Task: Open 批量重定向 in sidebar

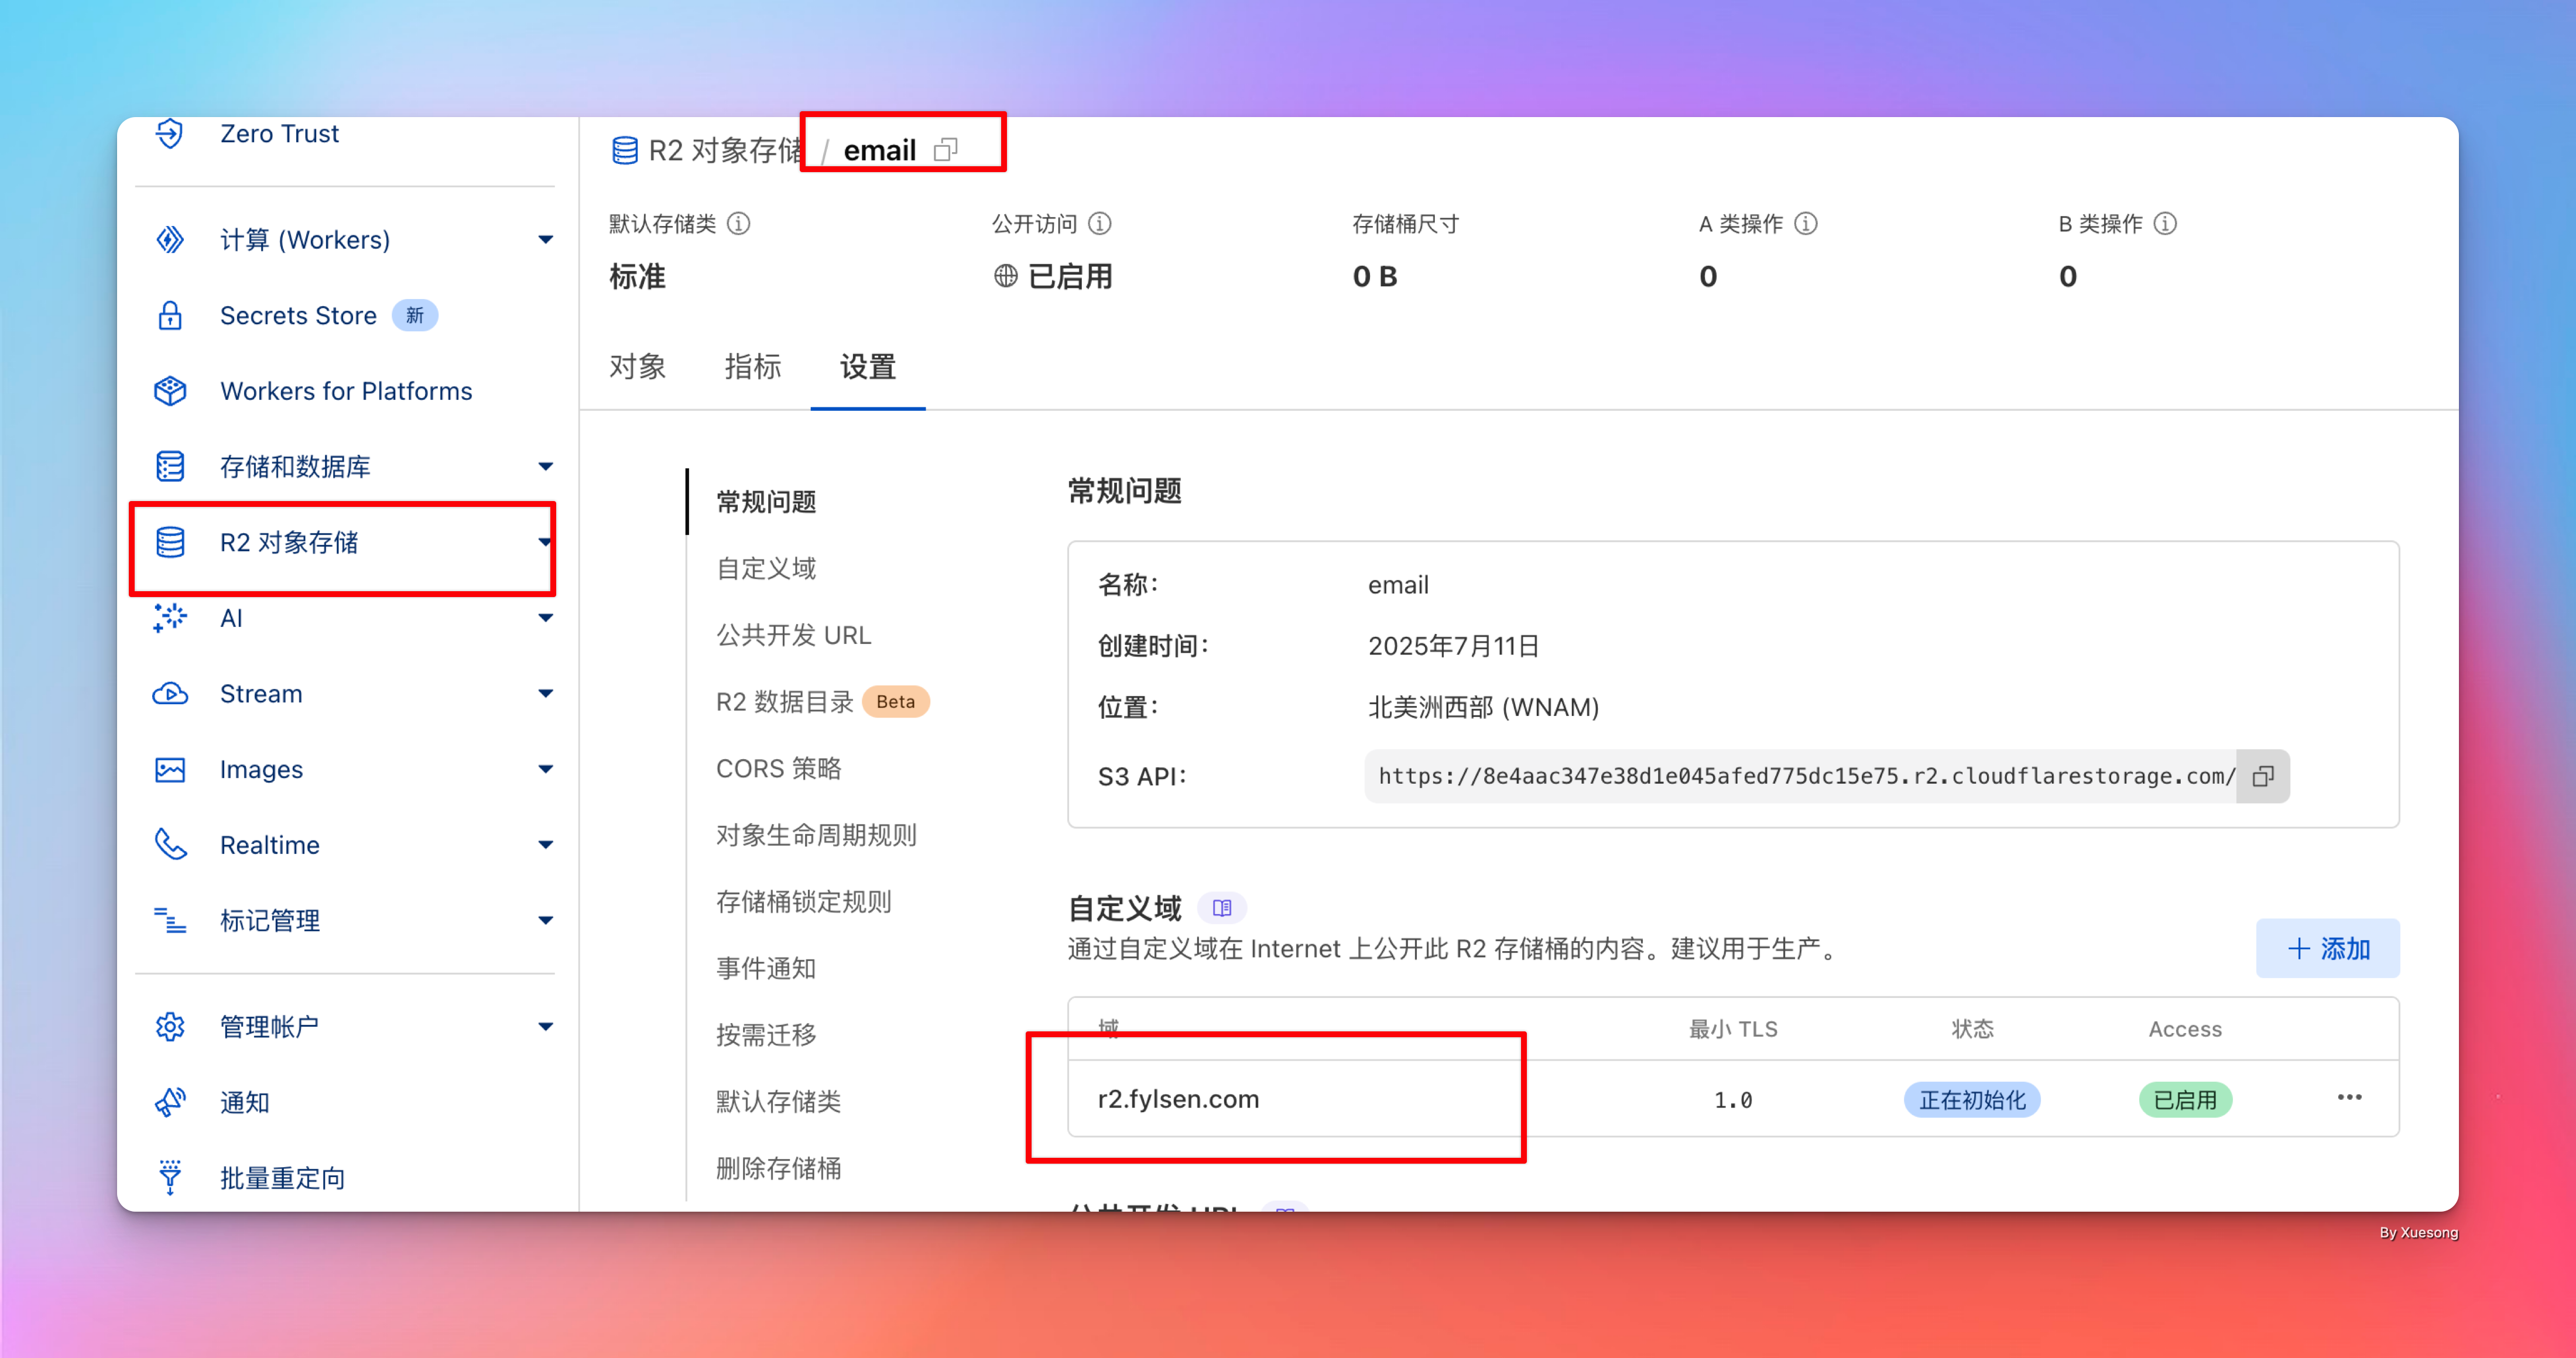Action: click(x=283, y=1178)
